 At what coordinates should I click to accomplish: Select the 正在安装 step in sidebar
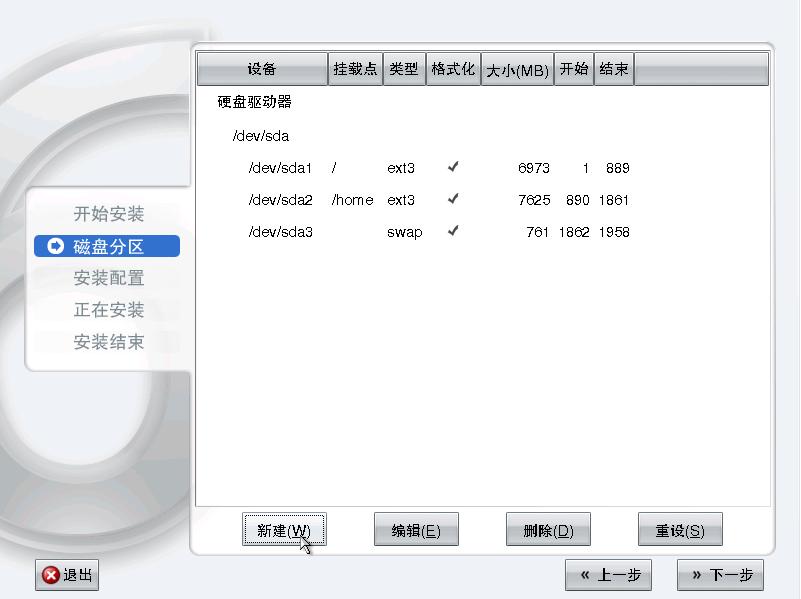(108, 310)
